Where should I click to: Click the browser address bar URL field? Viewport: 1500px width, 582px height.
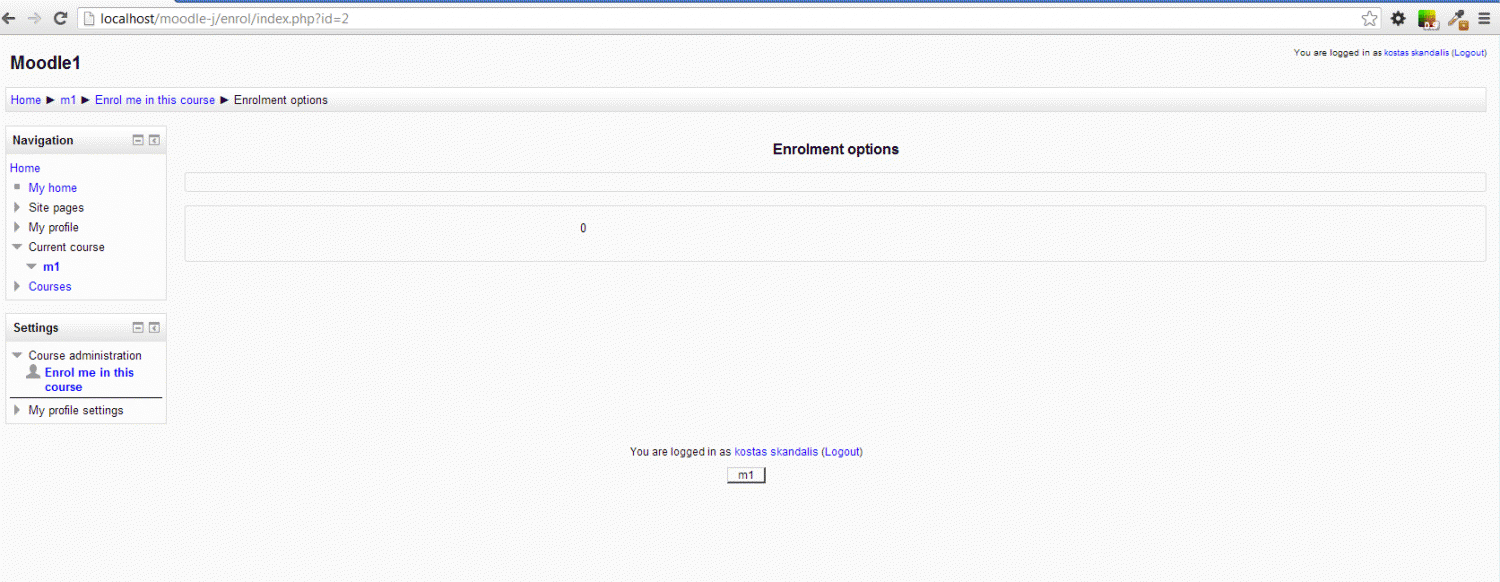700,18
